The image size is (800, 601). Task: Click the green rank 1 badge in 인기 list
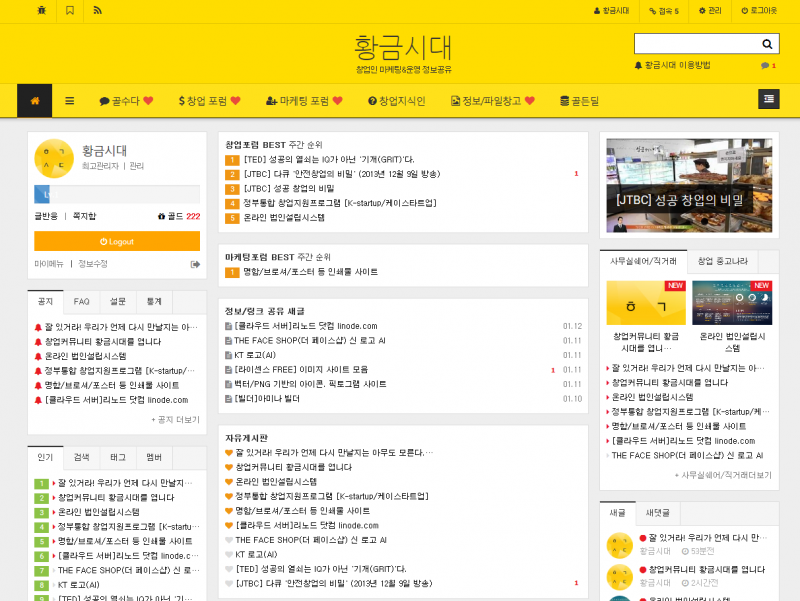(x=41, y=484)
